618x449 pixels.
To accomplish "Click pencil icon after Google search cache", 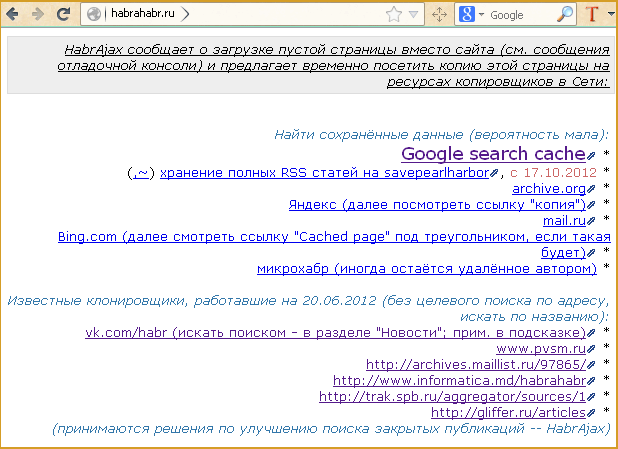I will coord(590,156).
